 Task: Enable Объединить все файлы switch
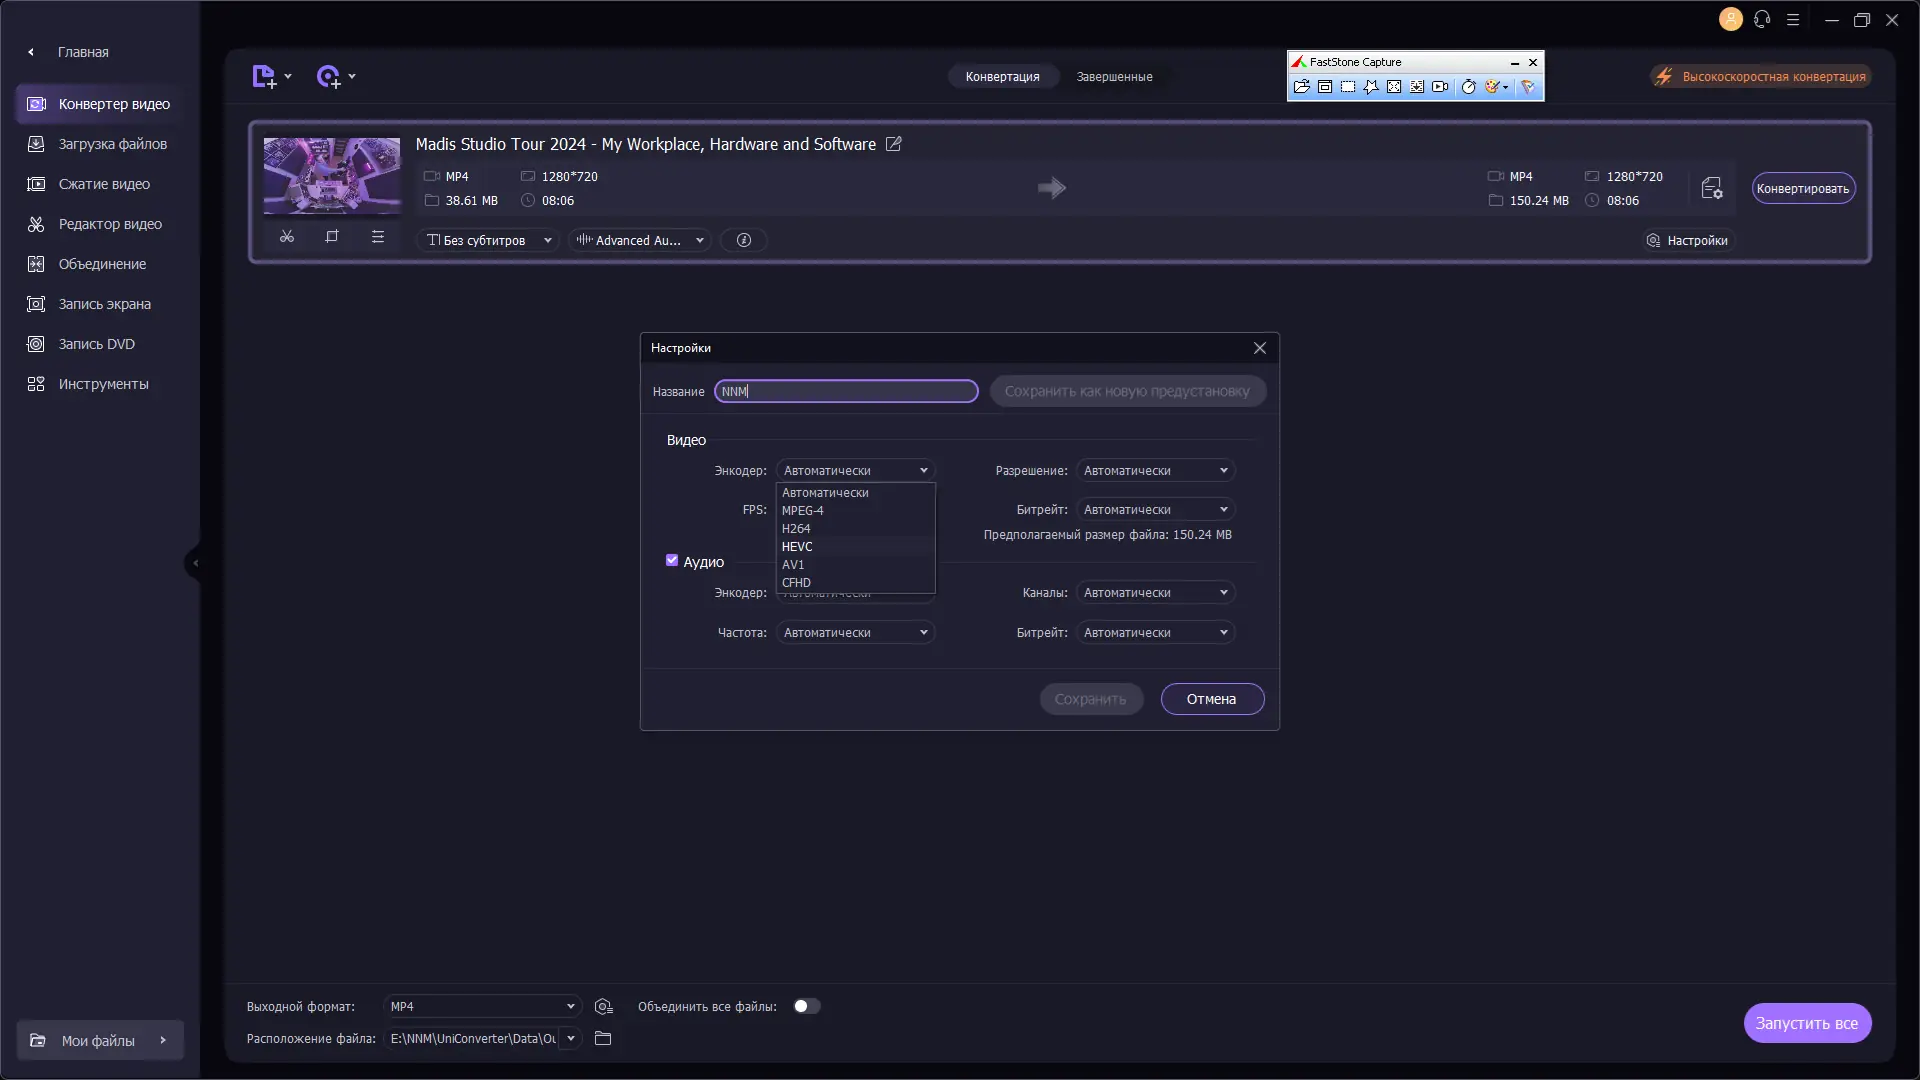806,1006
